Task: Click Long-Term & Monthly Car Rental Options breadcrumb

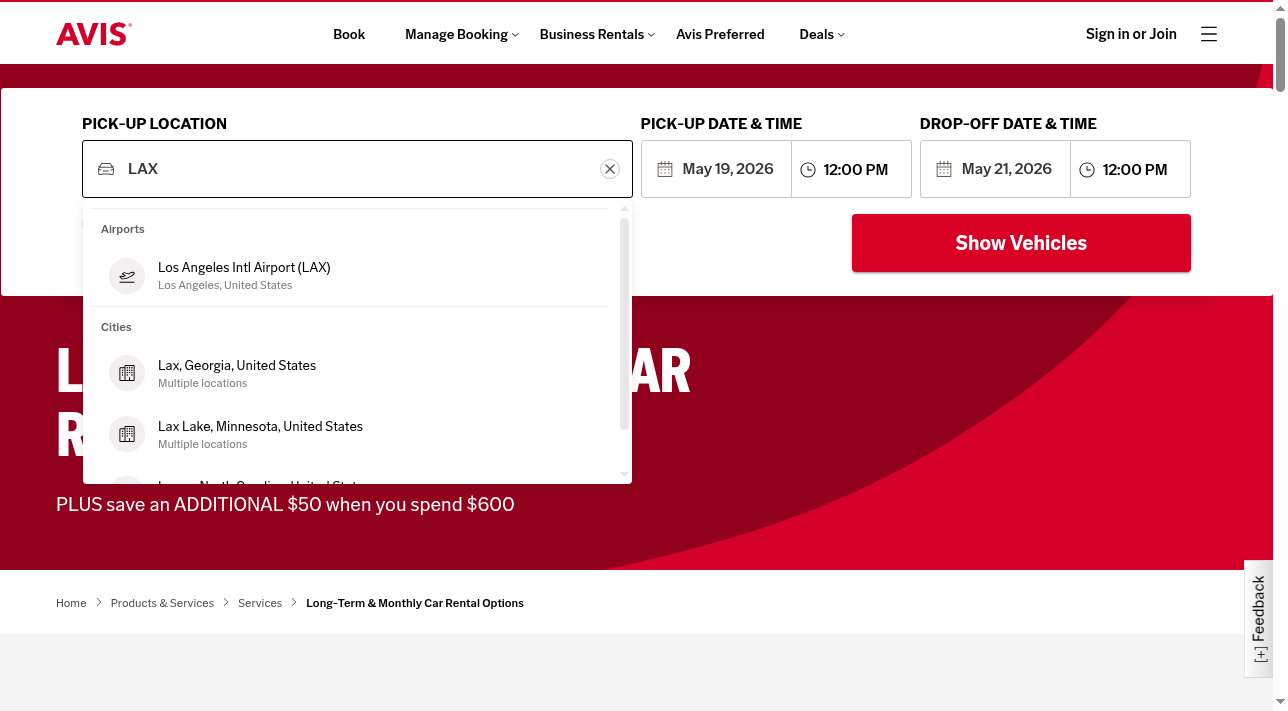Action: coord(415,603)
